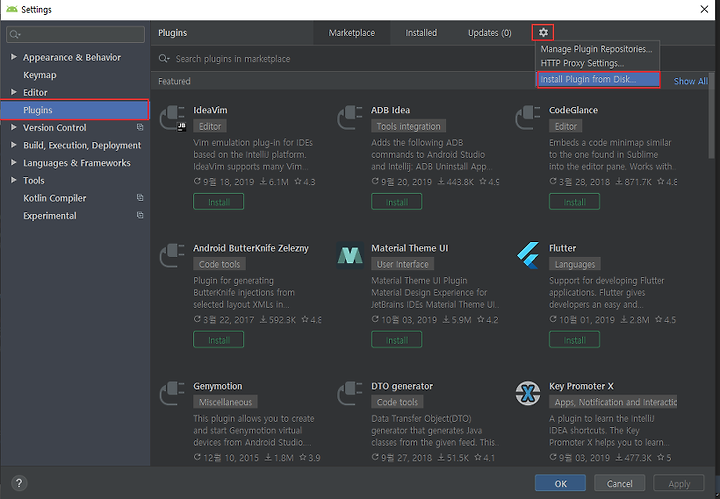720x499 pixels.
Task: Click the Flutter logo icon
Action: (528, 256)
